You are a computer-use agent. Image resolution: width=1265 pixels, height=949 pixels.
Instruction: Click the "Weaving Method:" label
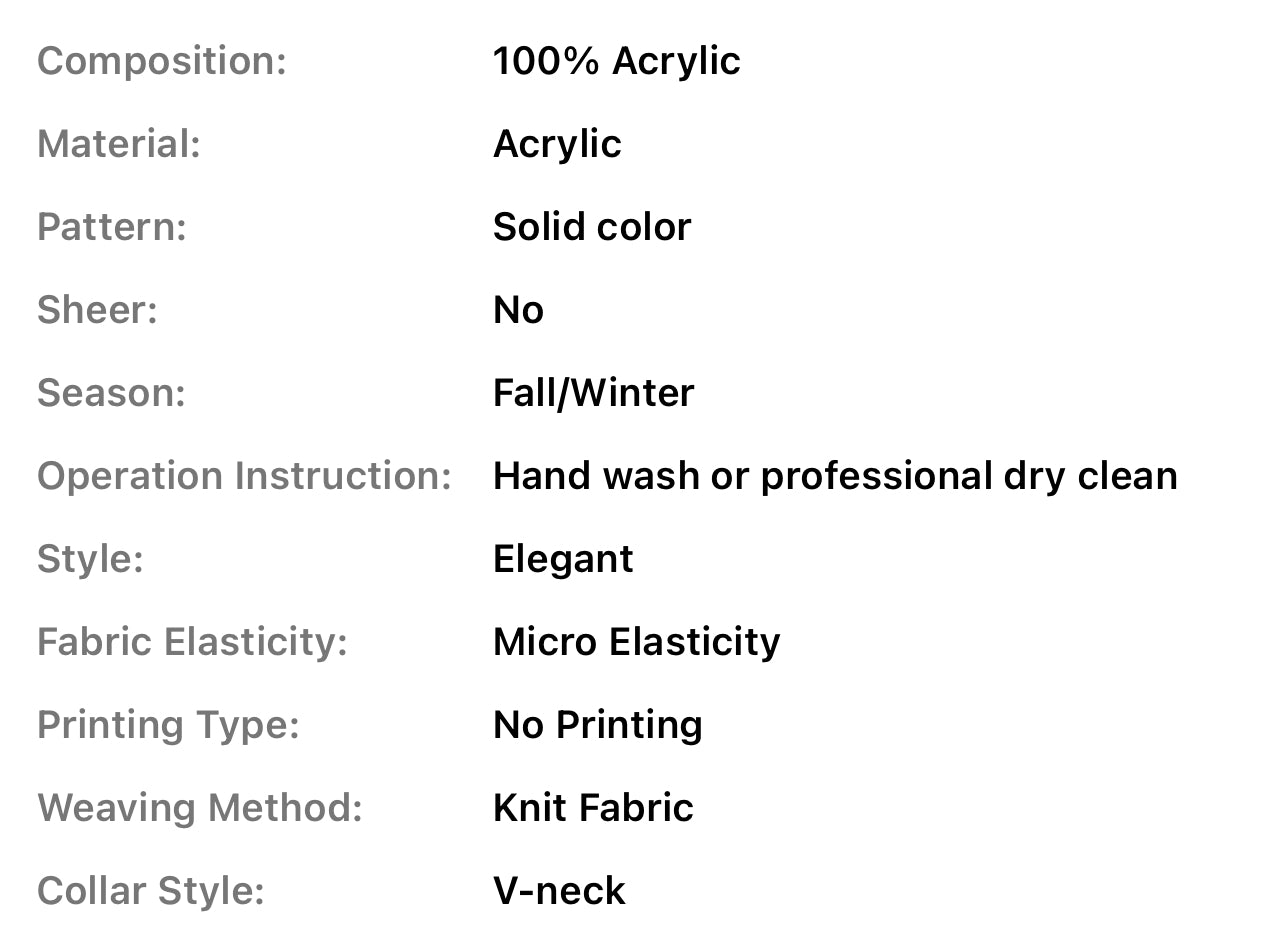pos(199,808)
